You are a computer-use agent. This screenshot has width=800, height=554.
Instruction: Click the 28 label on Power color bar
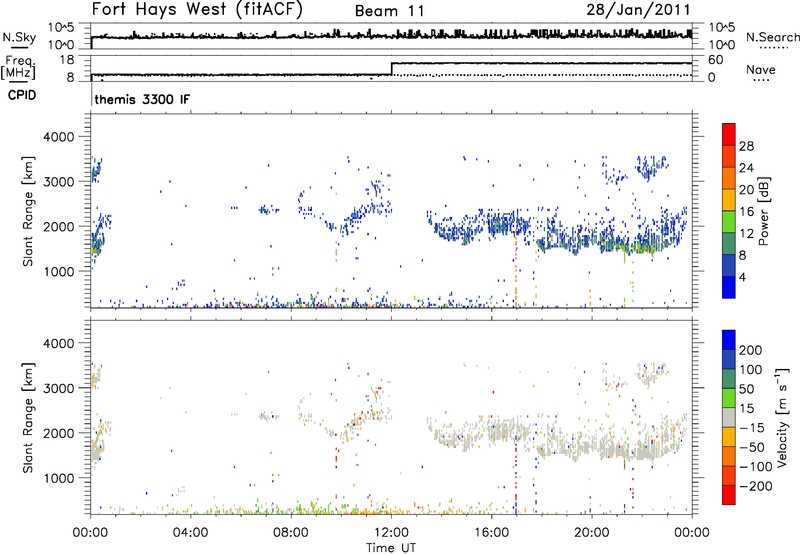pos(746,146)
